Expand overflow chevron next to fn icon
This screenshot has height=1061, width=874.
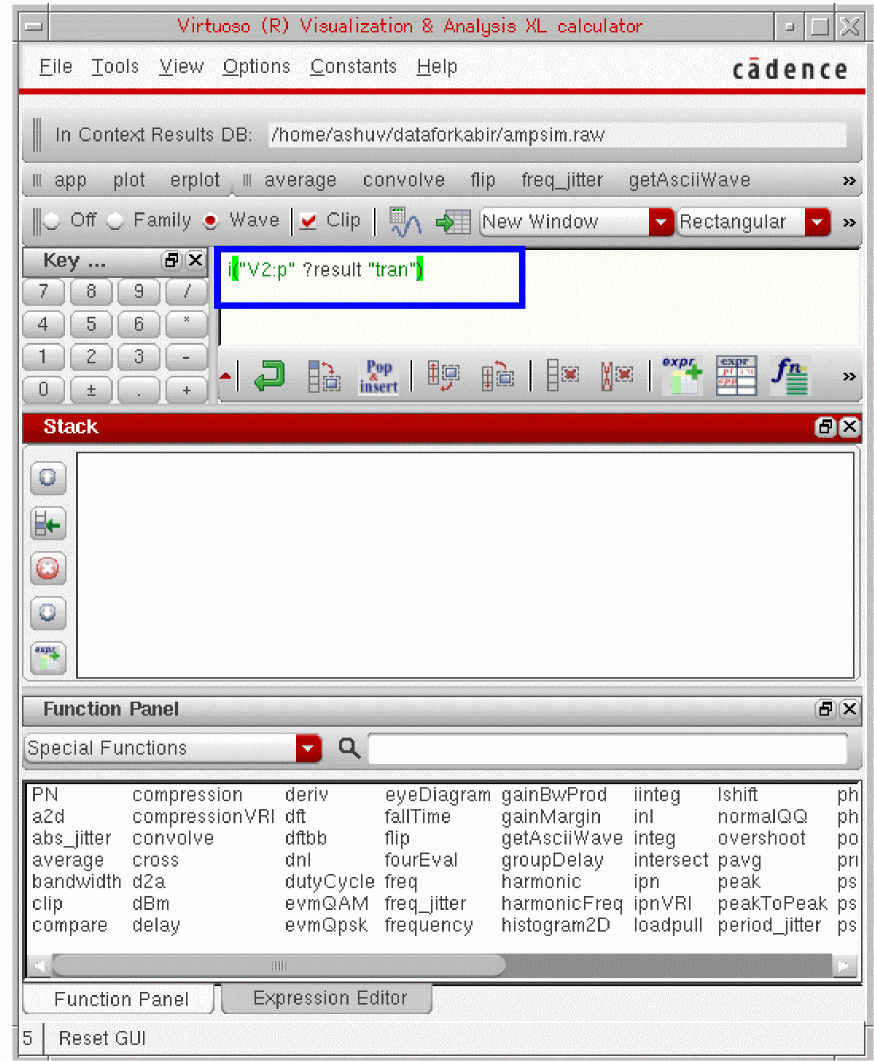[849, 377]
